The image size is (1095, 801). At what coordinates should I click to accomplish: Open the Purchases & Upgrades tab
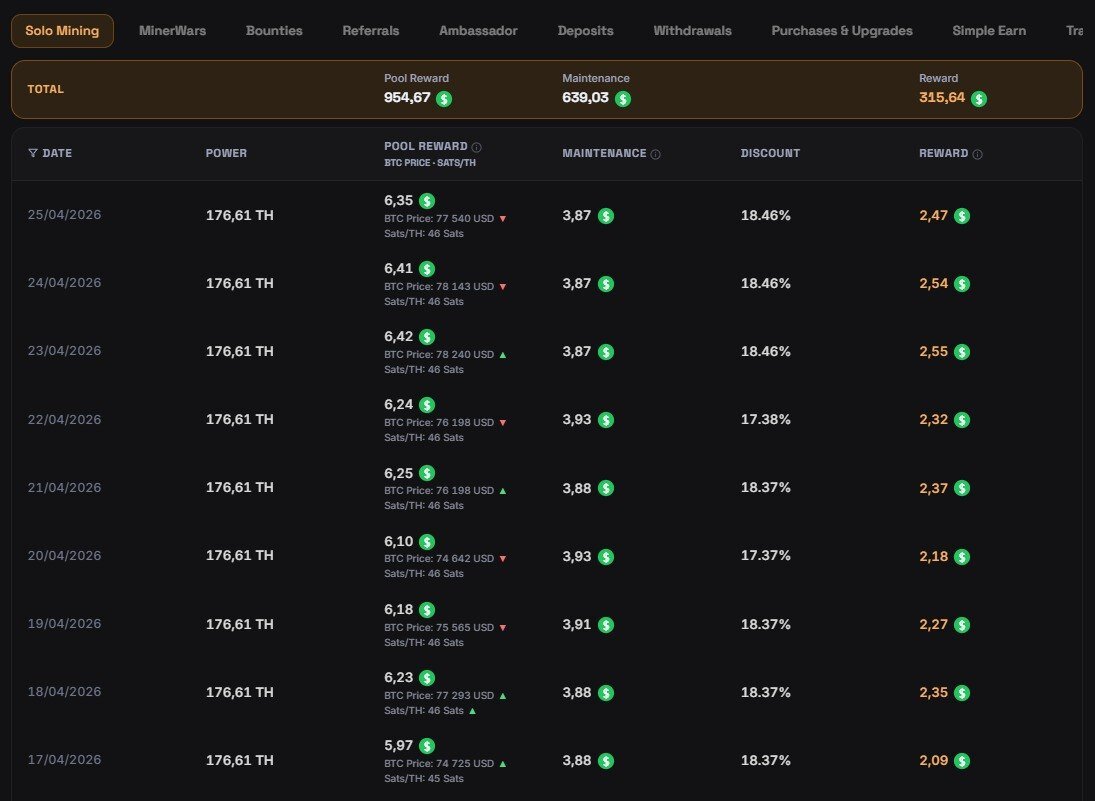tap(841, 31)
